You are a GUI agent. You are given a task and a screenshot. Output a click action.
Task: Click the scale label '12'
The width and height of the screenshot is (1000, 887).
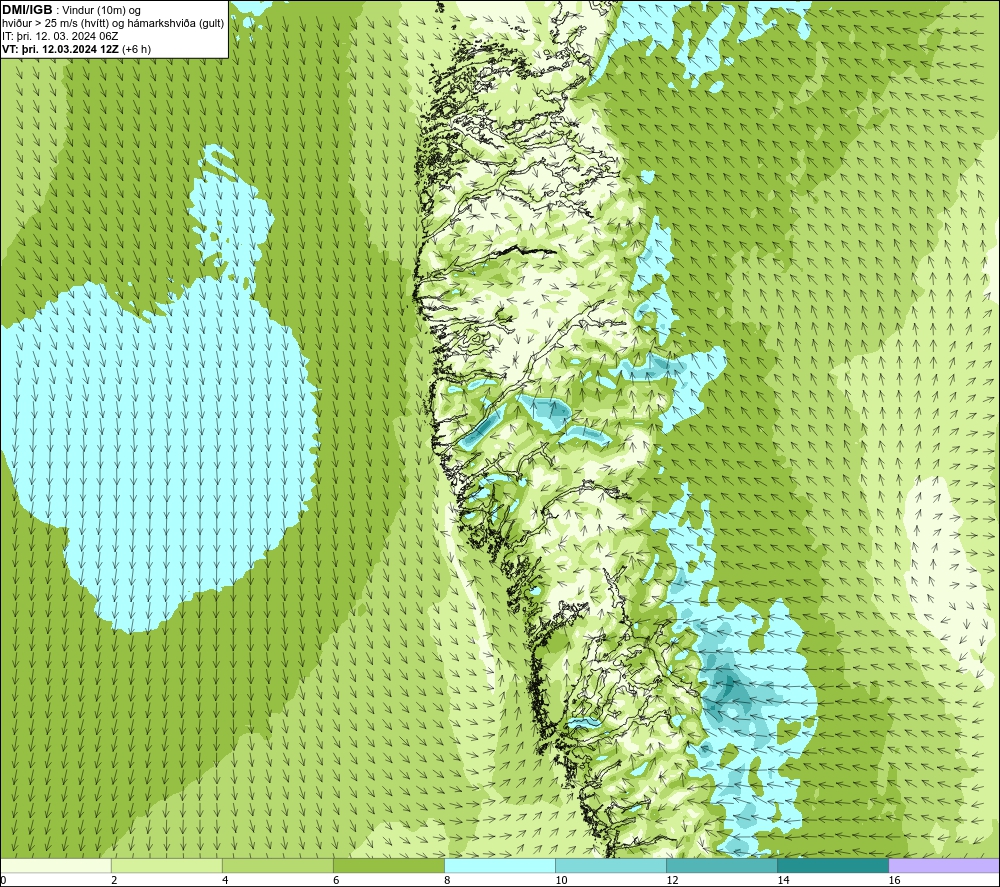(672, 880)
